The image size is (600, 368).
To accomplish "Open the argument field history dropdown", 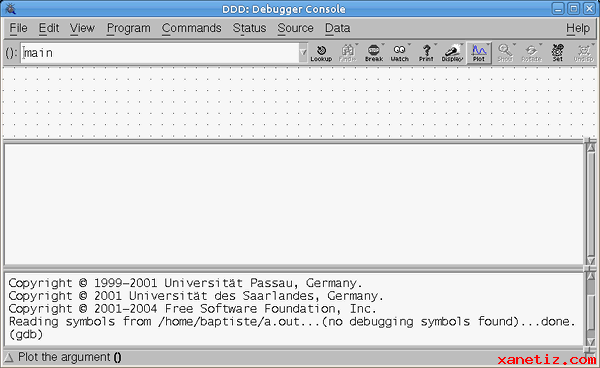I will click(x=303, y=53).
